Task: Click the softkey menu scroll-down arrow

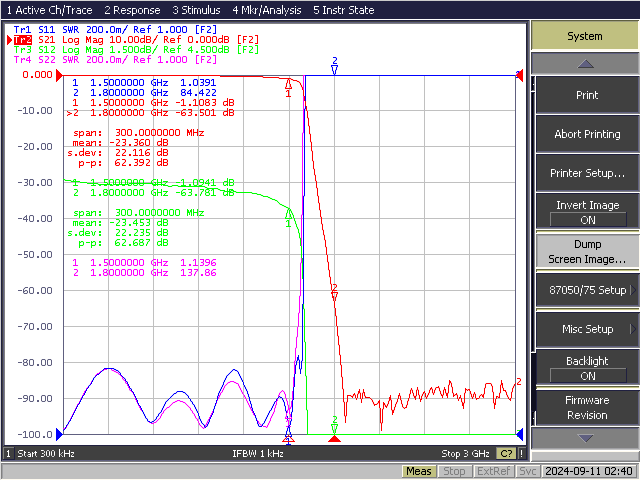Action: click(585, 438)
